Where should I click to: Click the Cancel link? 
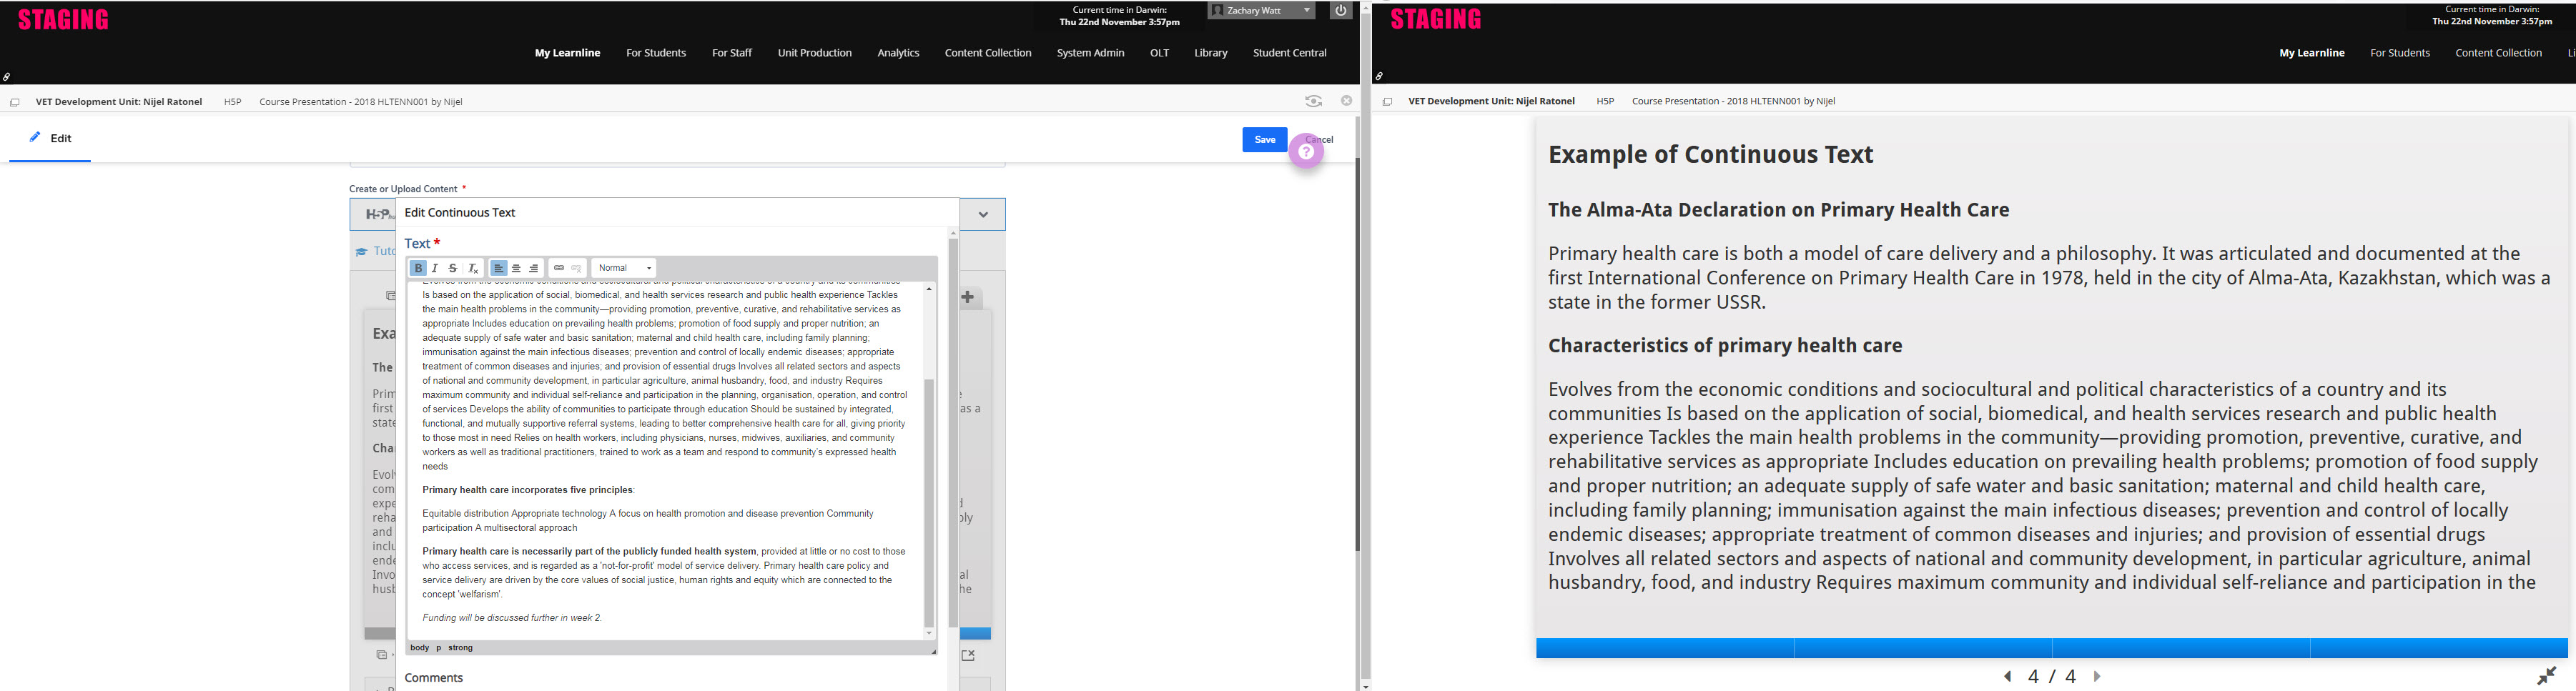pos(1320,140)
